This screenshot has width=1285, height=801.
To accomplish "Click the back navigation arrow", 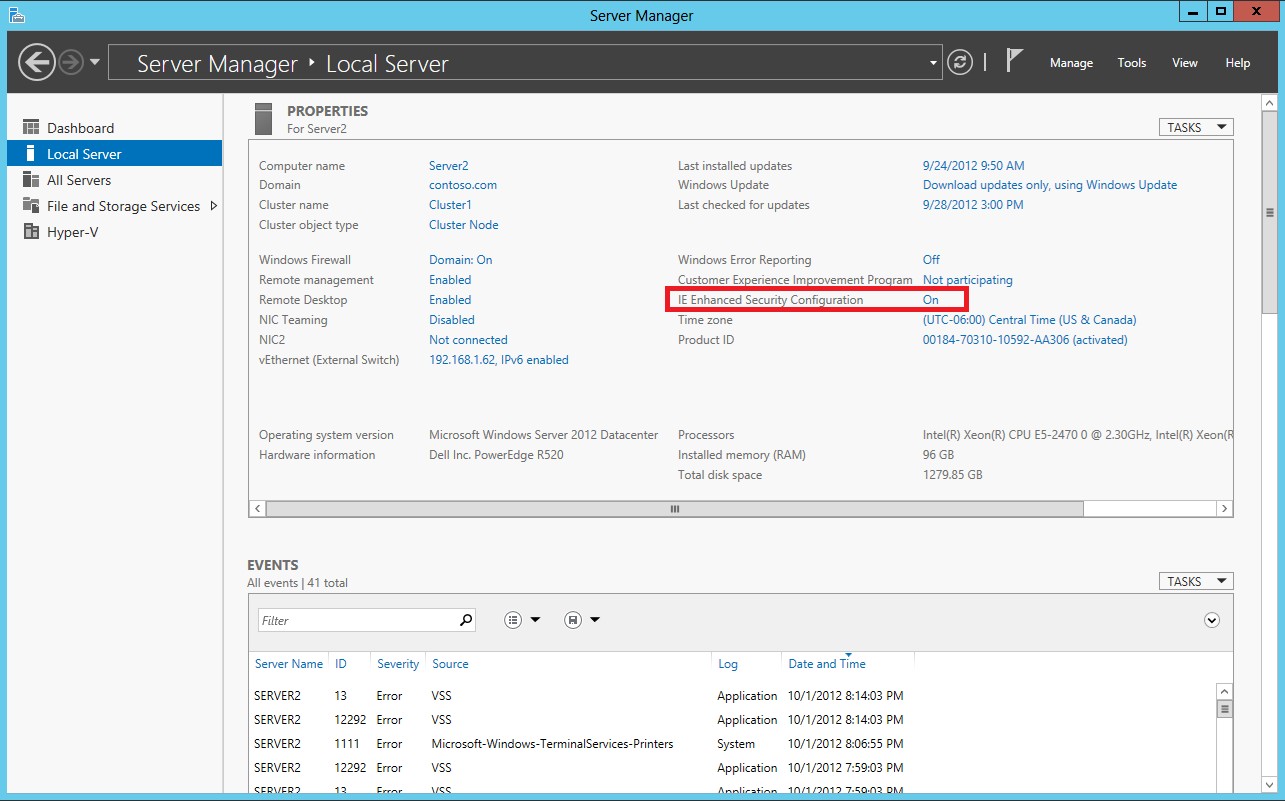I will point(37,62).
